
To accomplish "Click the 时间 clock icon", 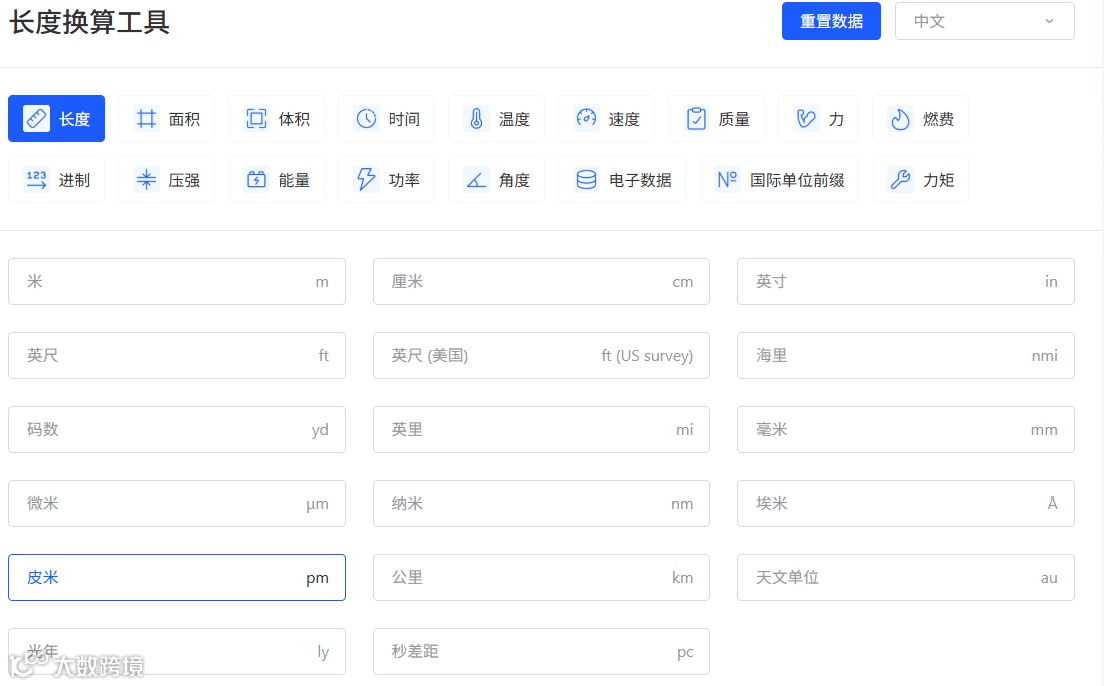I will click(366, 119).
